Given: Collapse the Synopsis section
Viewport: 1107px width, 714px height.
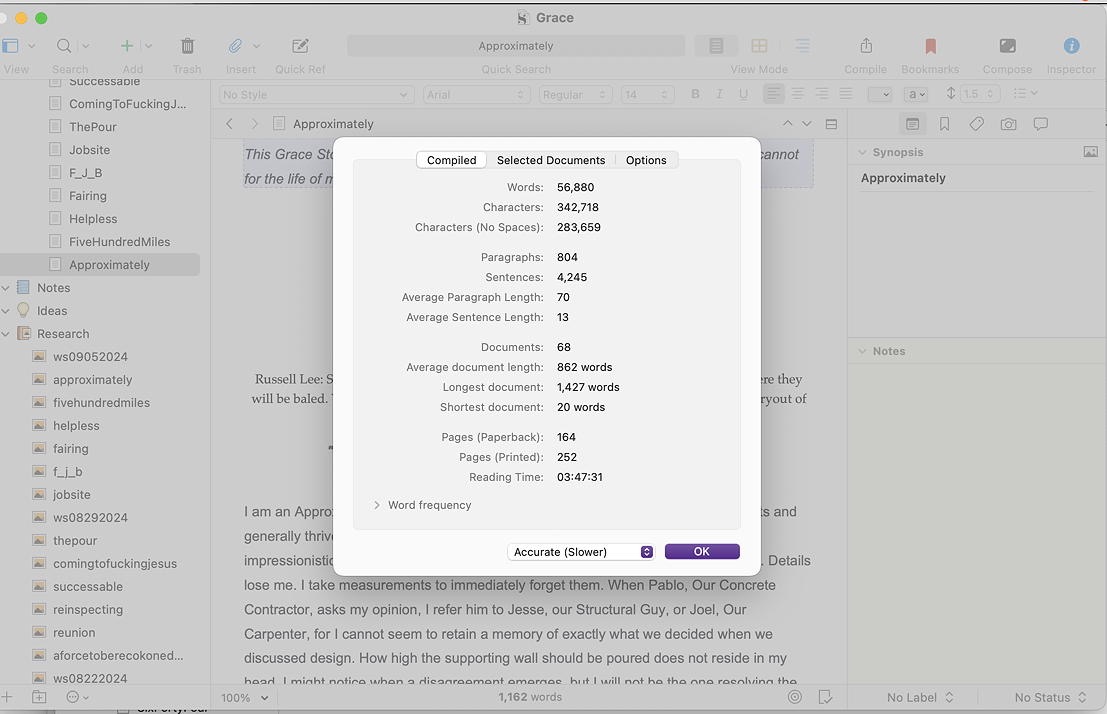Looking at the screenshot, I should point(862,152).
